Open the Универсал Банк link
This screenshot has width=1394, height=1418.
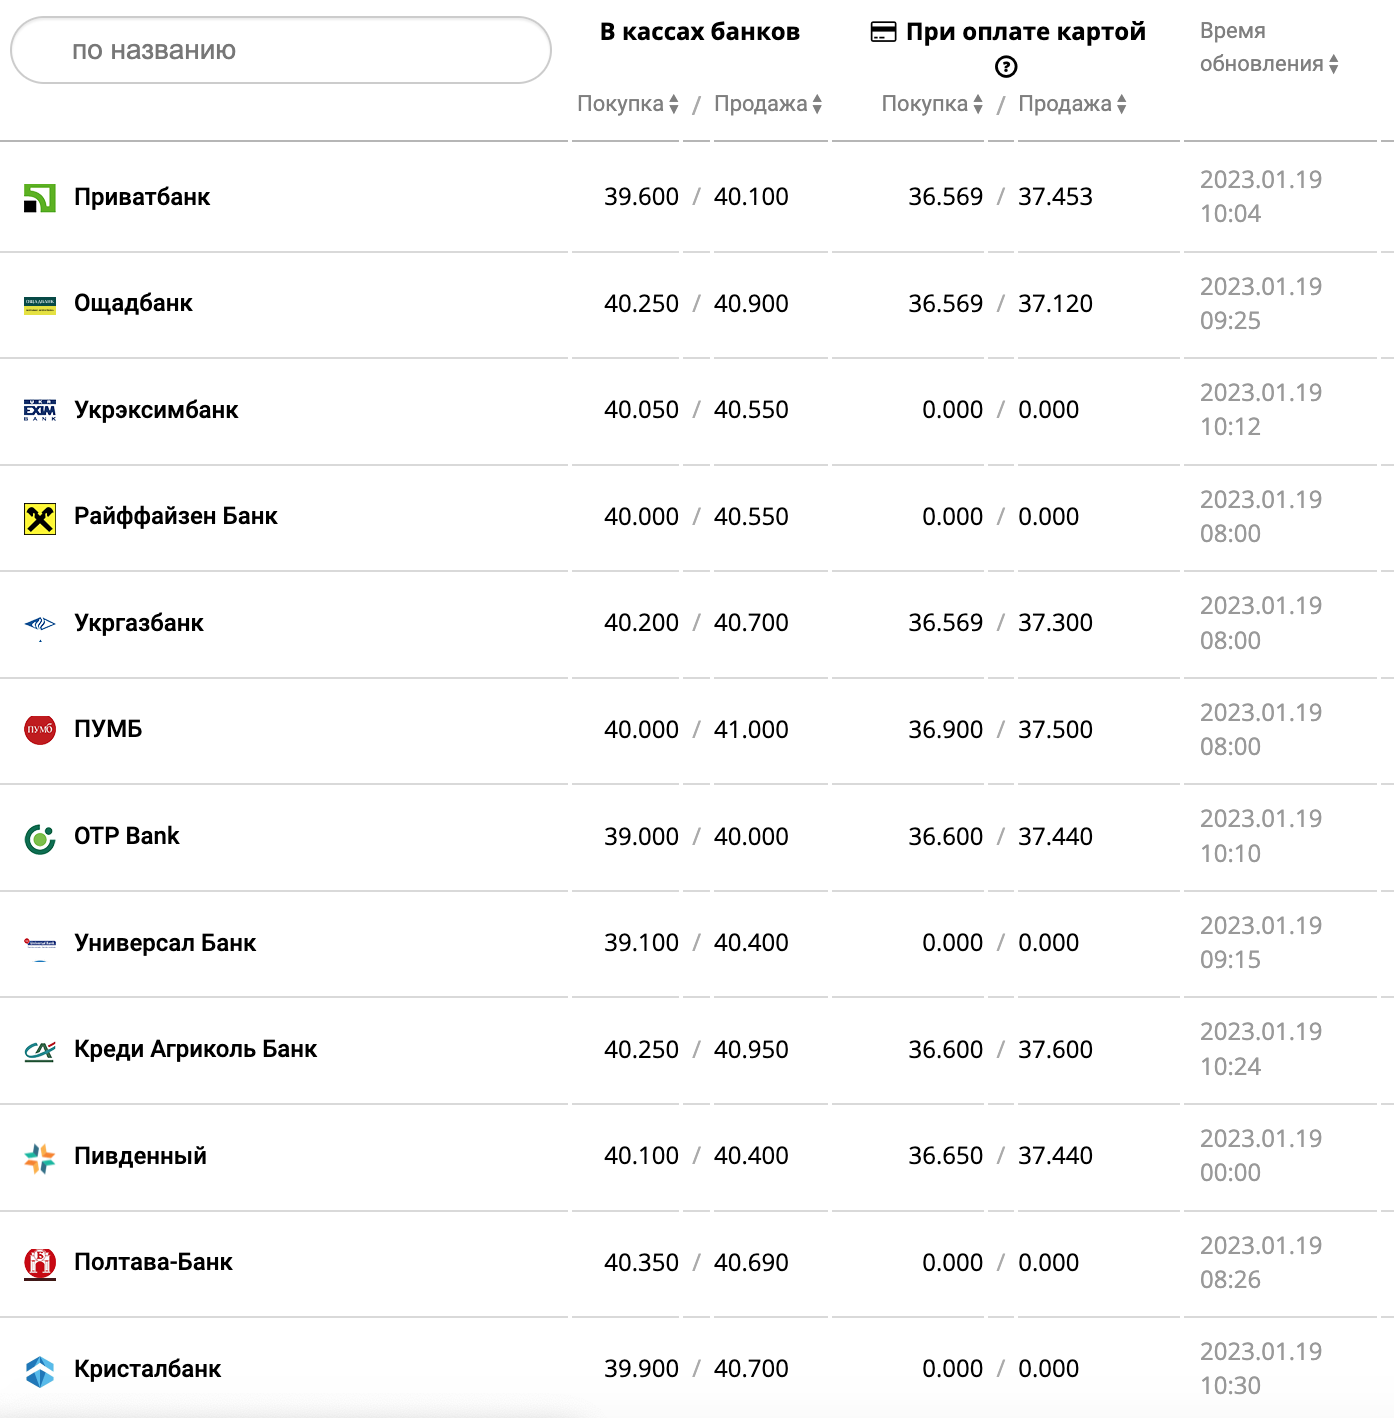[165, 943]
